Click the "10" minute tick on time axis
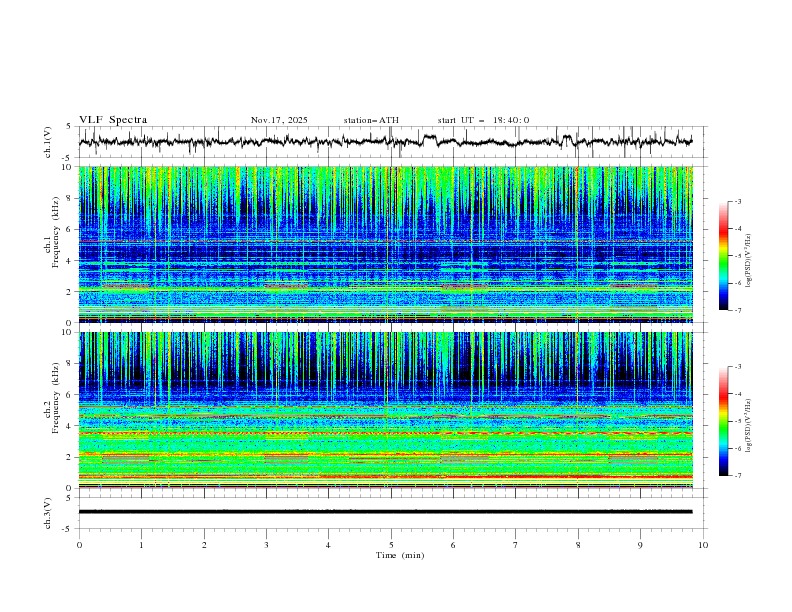 703,545
